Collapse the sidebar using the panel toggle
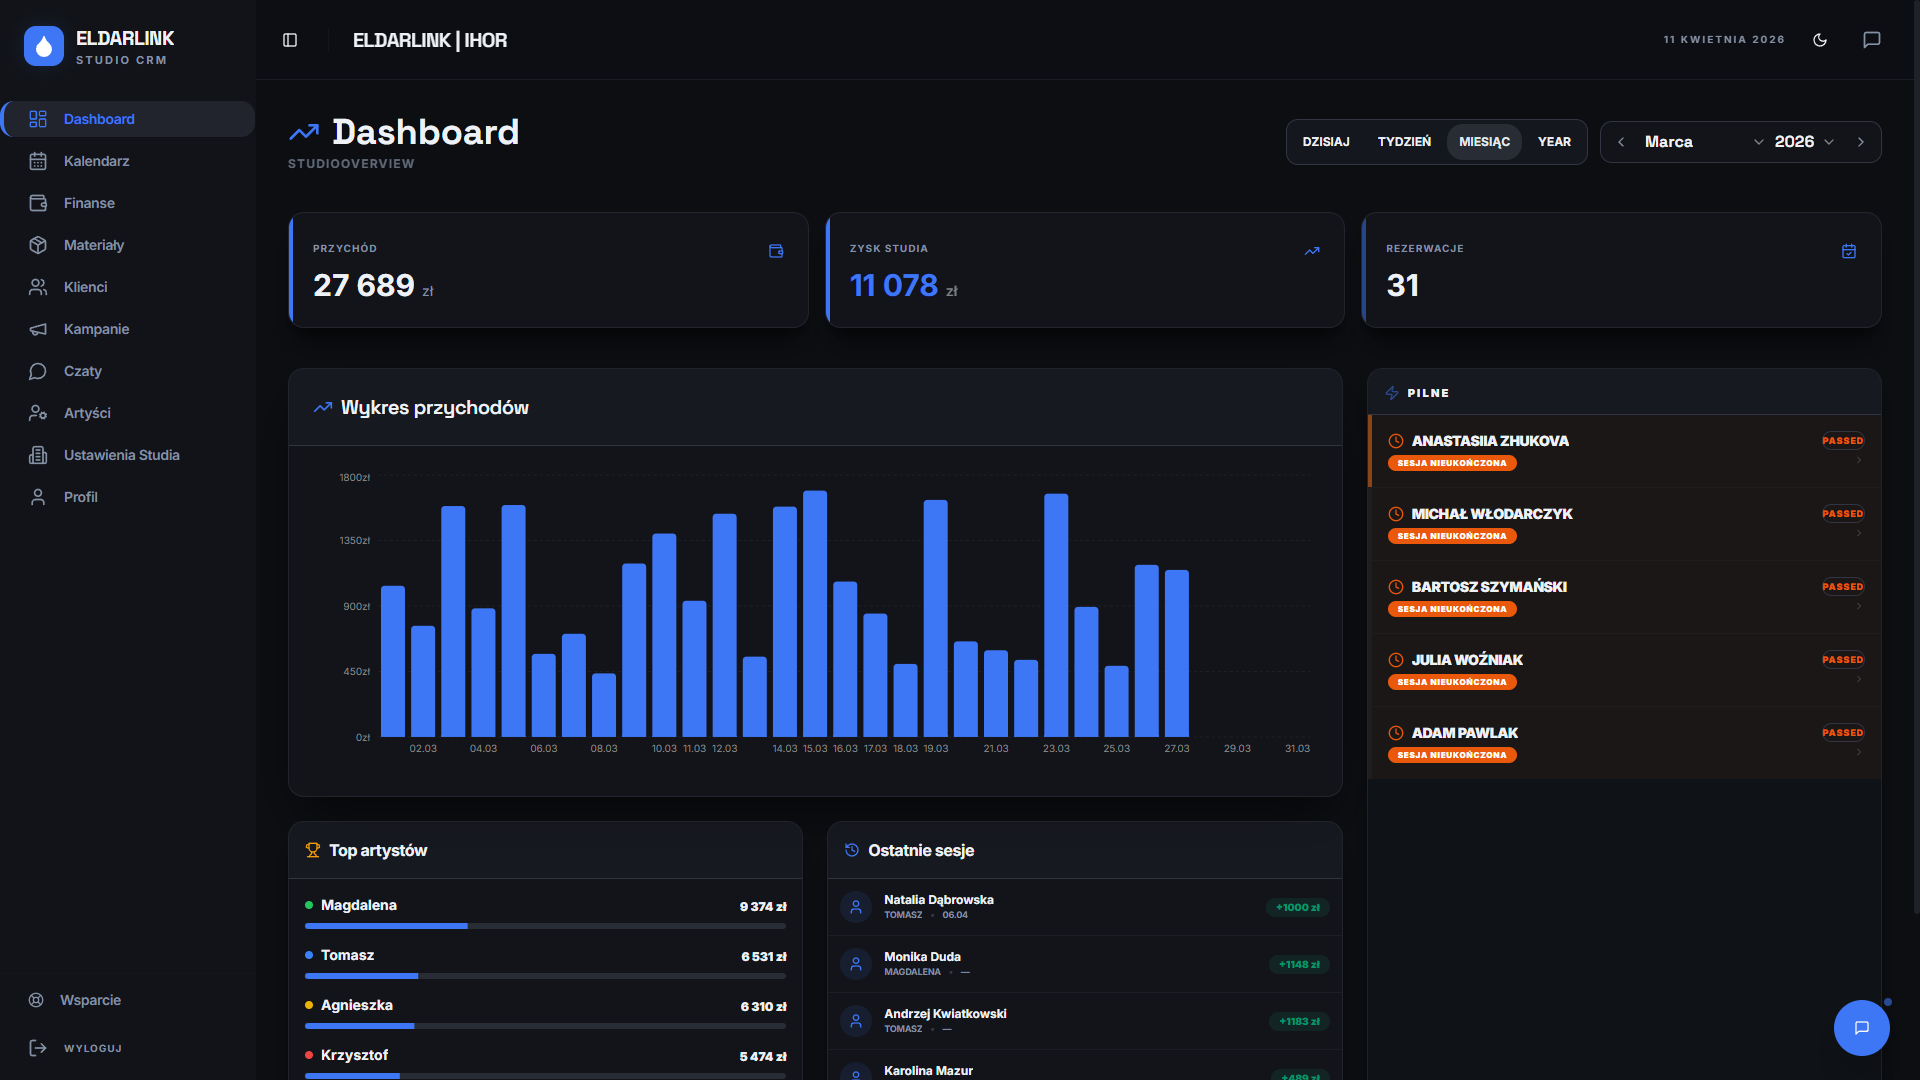 tap(290, 39)
